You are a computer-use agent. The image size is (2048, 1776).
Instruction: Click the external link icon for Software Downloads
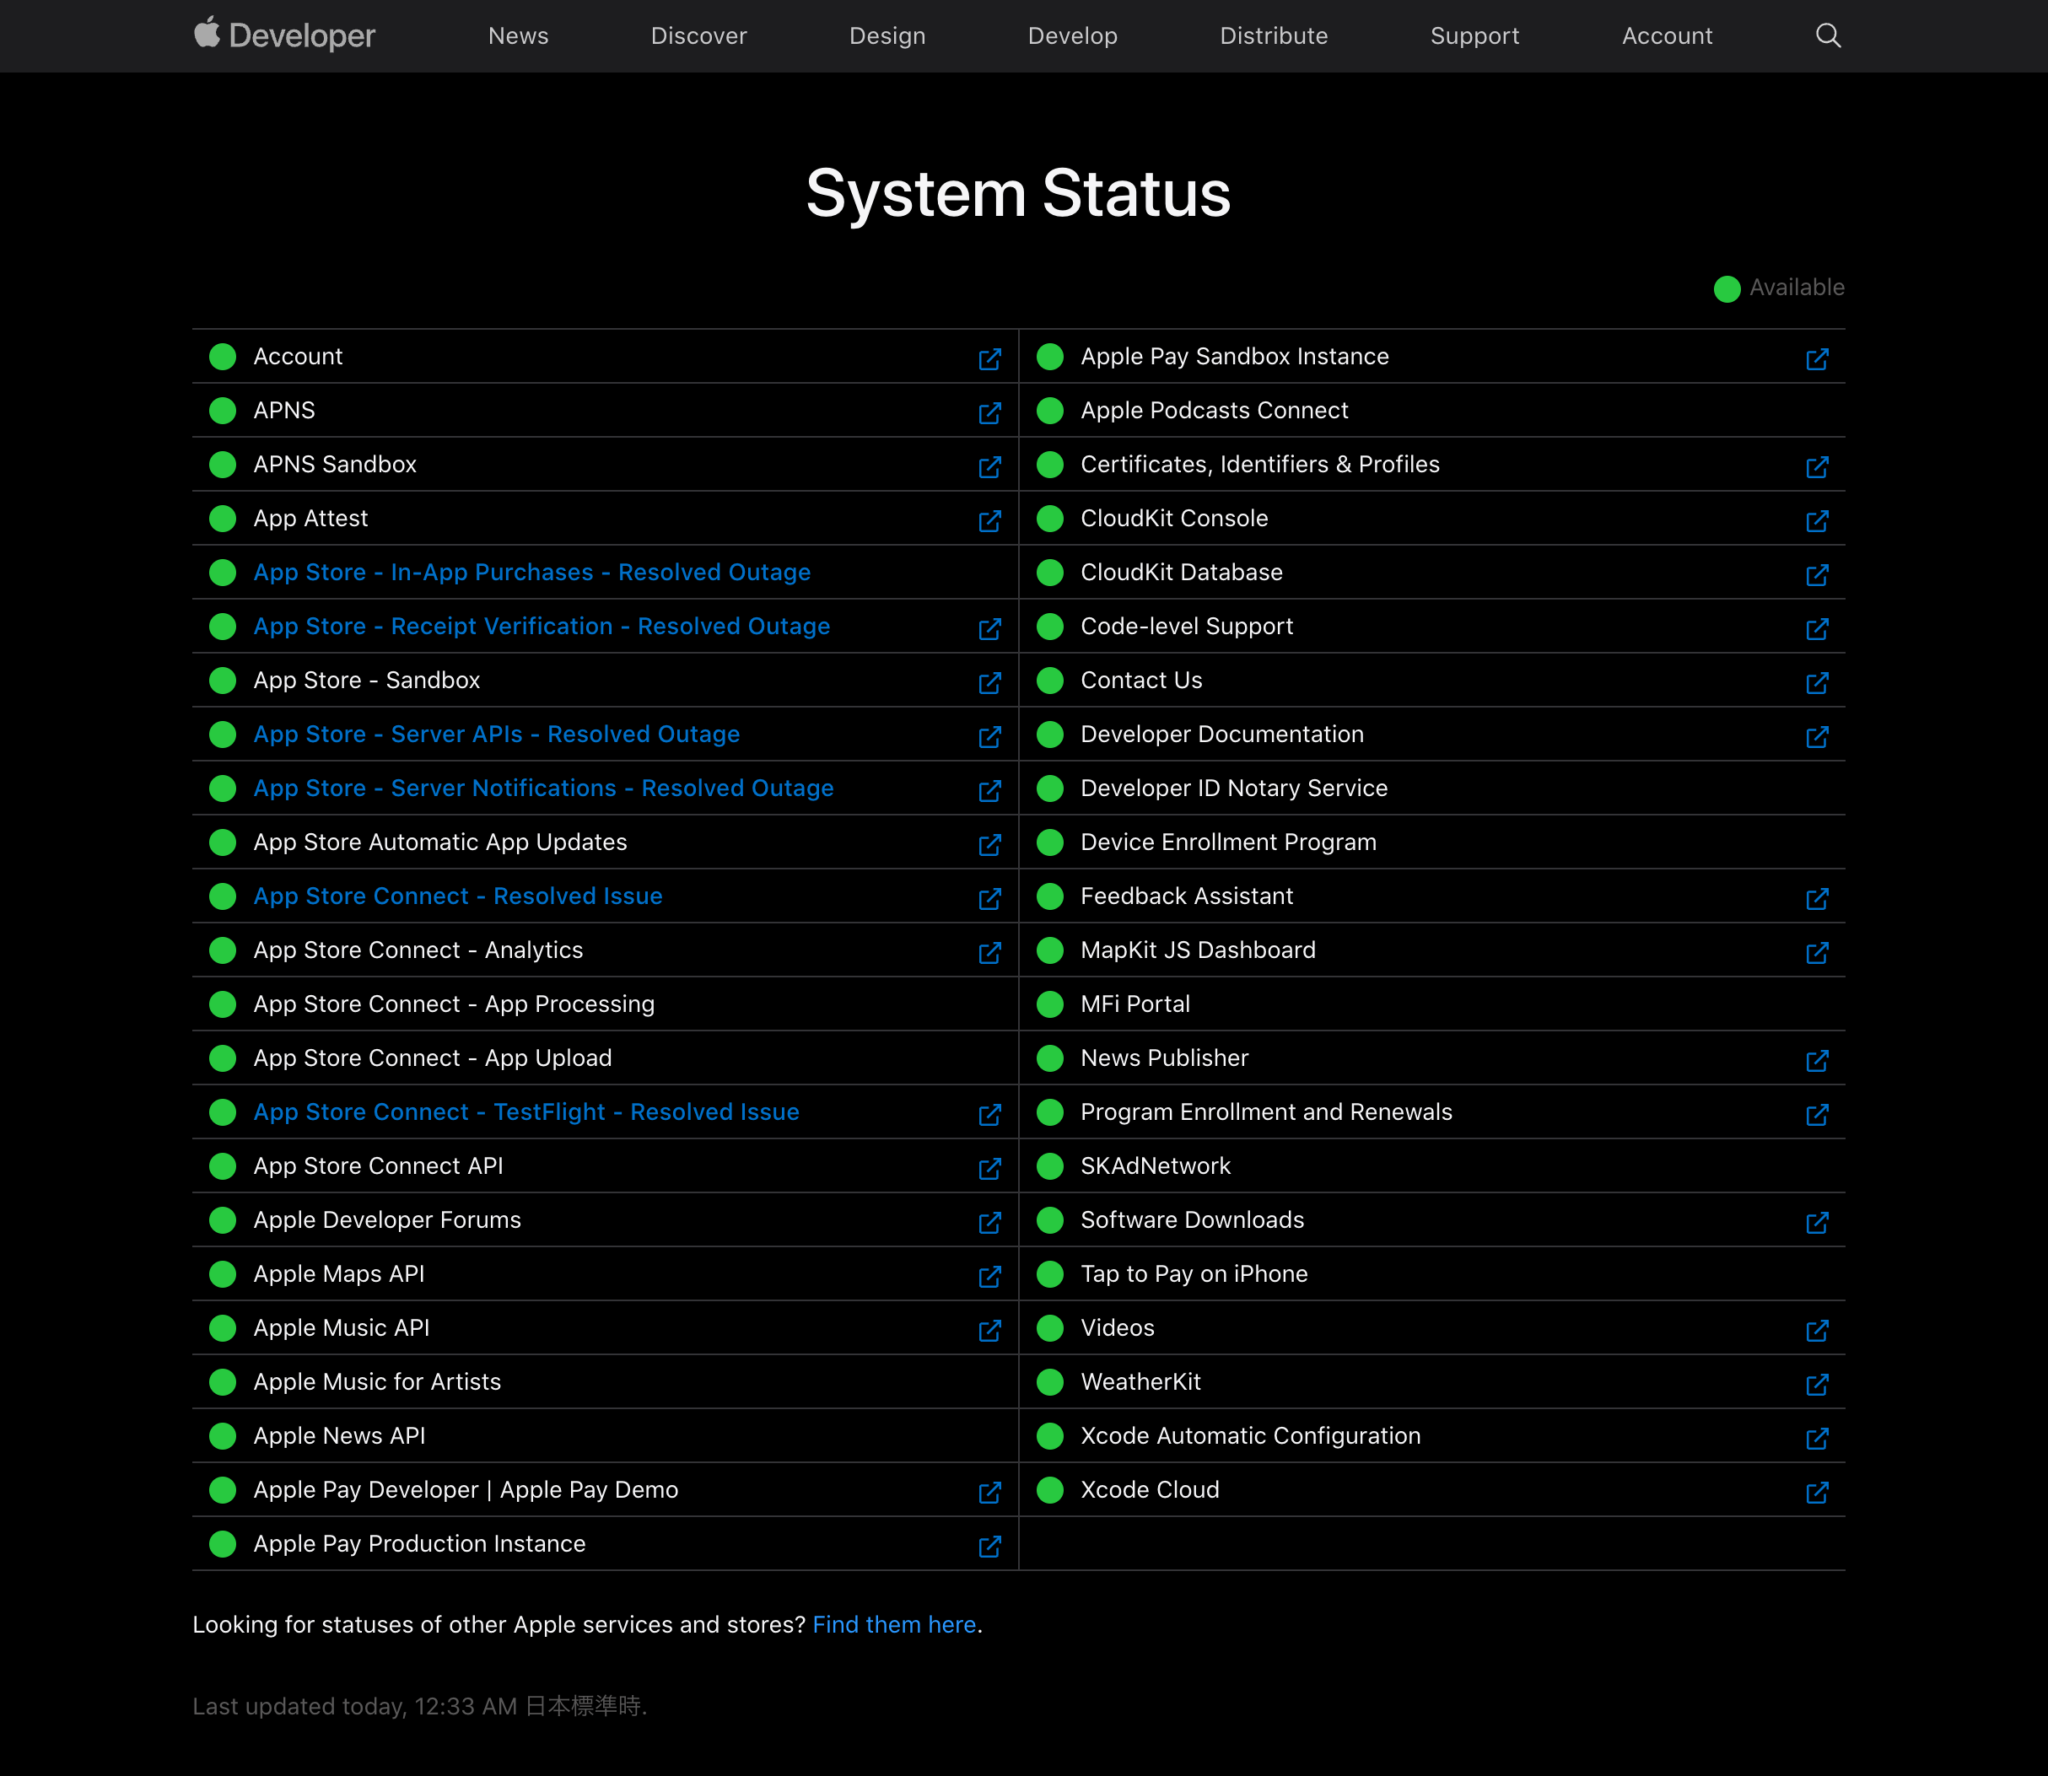pyautogui.click(x=1818, y=1222)
